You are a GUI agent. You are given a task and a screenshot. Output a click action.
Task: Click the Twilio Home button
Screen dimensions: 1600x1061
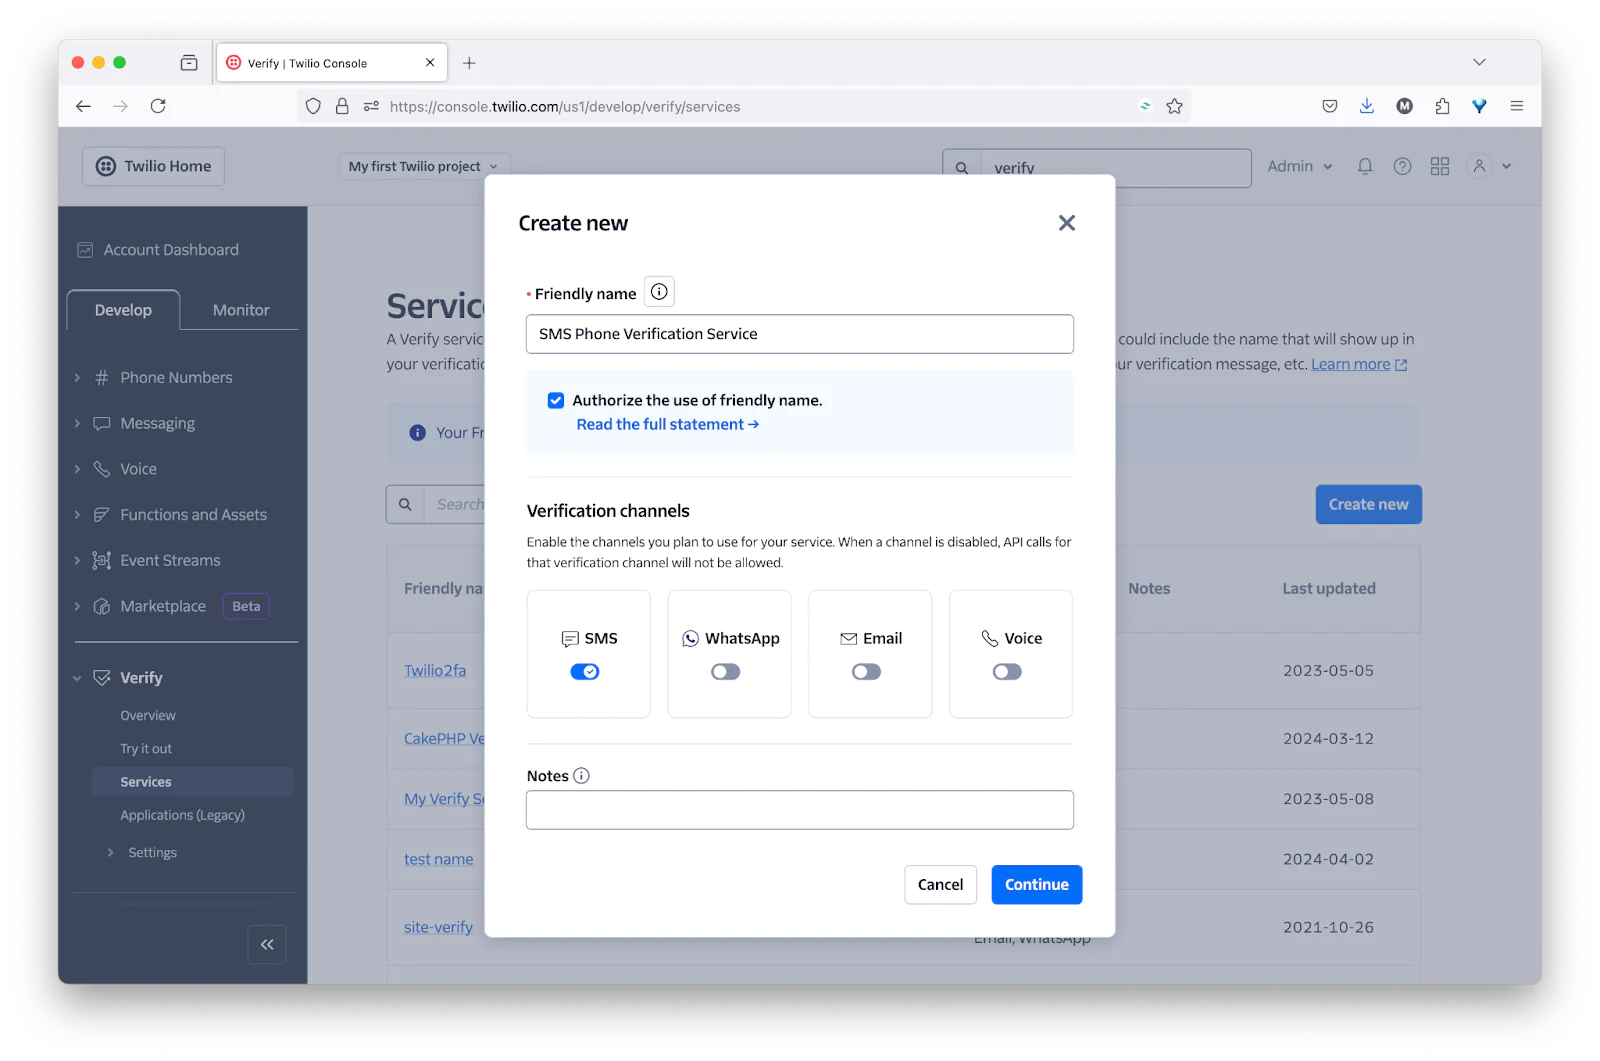[x=153, y=166]
